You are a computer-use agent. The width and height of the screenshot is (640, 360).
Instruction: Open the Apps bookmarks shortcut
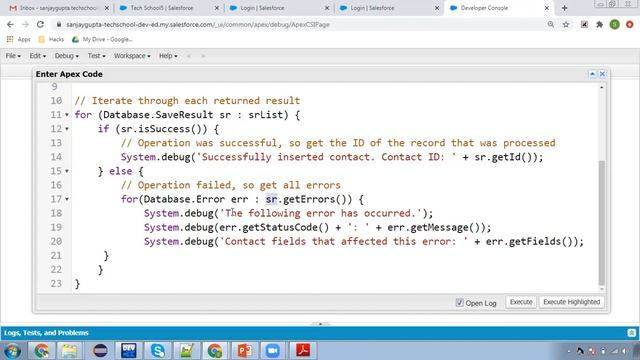tap(19, 40)
